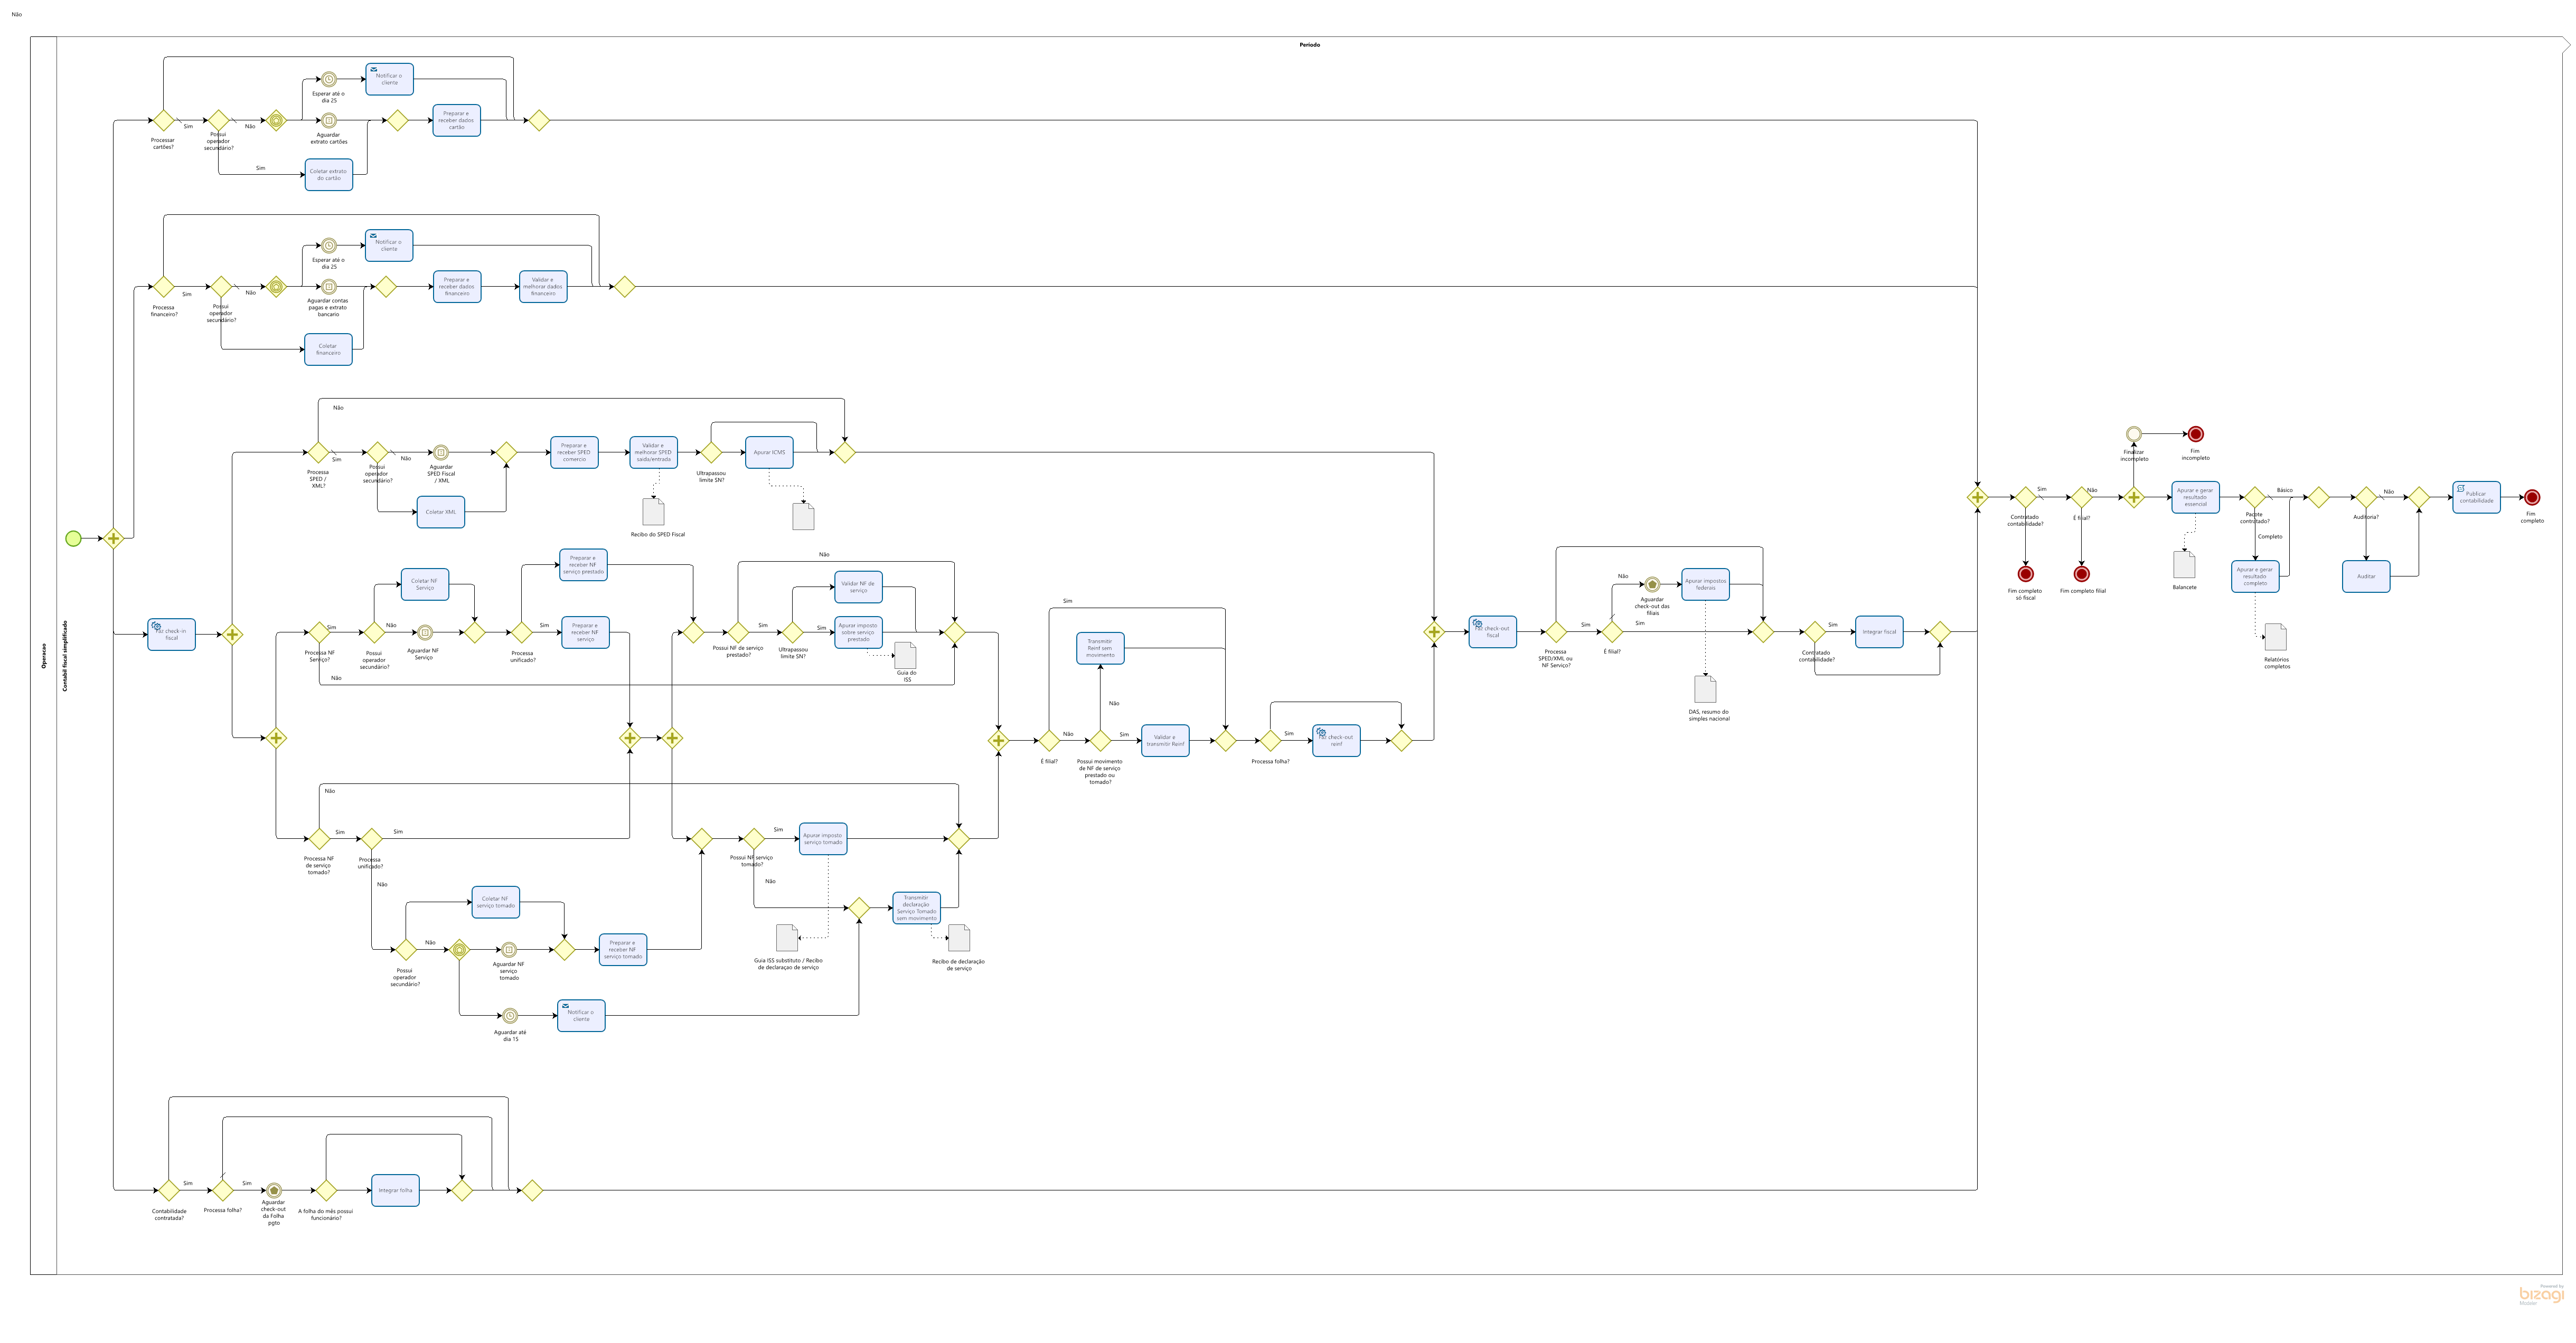Select the 'Aguardar NF Serviço' event

click(x=424, y=633)
